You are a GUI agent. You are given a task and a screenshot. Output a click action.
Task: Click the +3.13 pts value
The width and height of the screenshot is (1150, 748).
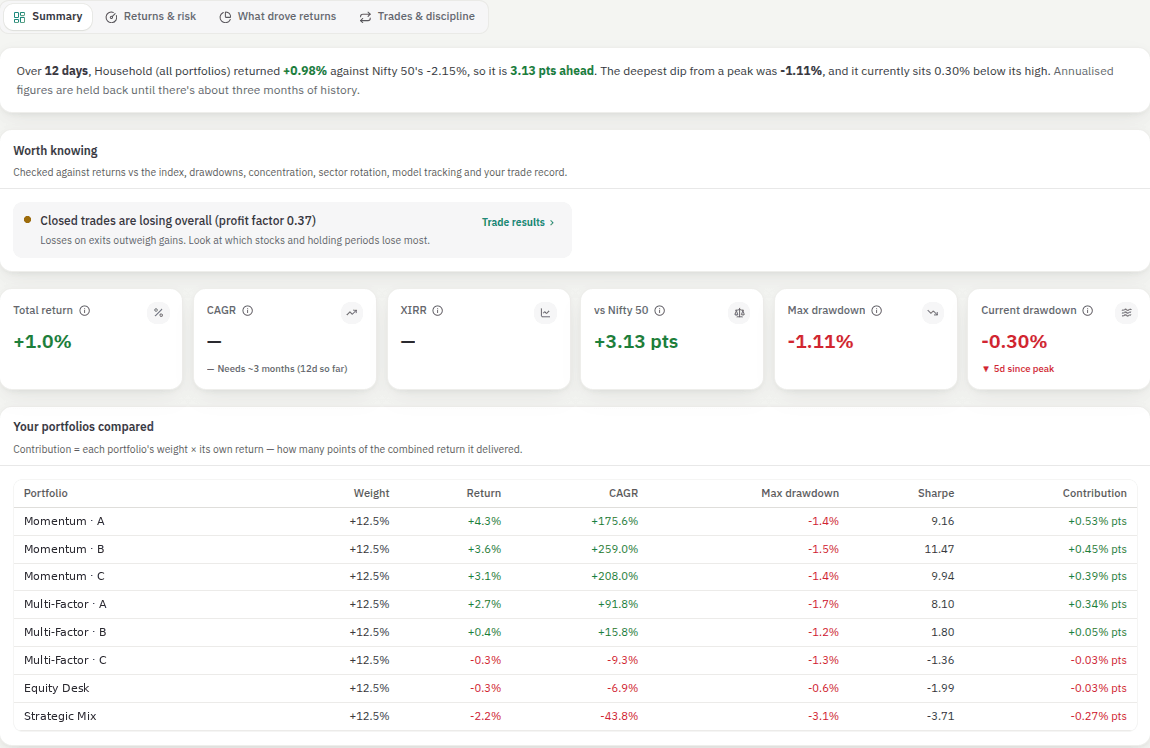[636, 342]
